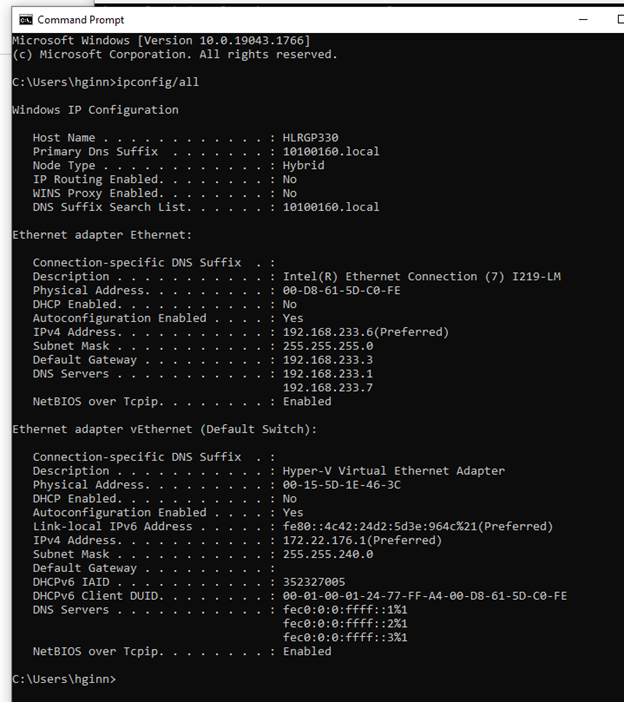Click the Command Prompt title bar text
Screen dimensions: 624x702
point(80,19)
